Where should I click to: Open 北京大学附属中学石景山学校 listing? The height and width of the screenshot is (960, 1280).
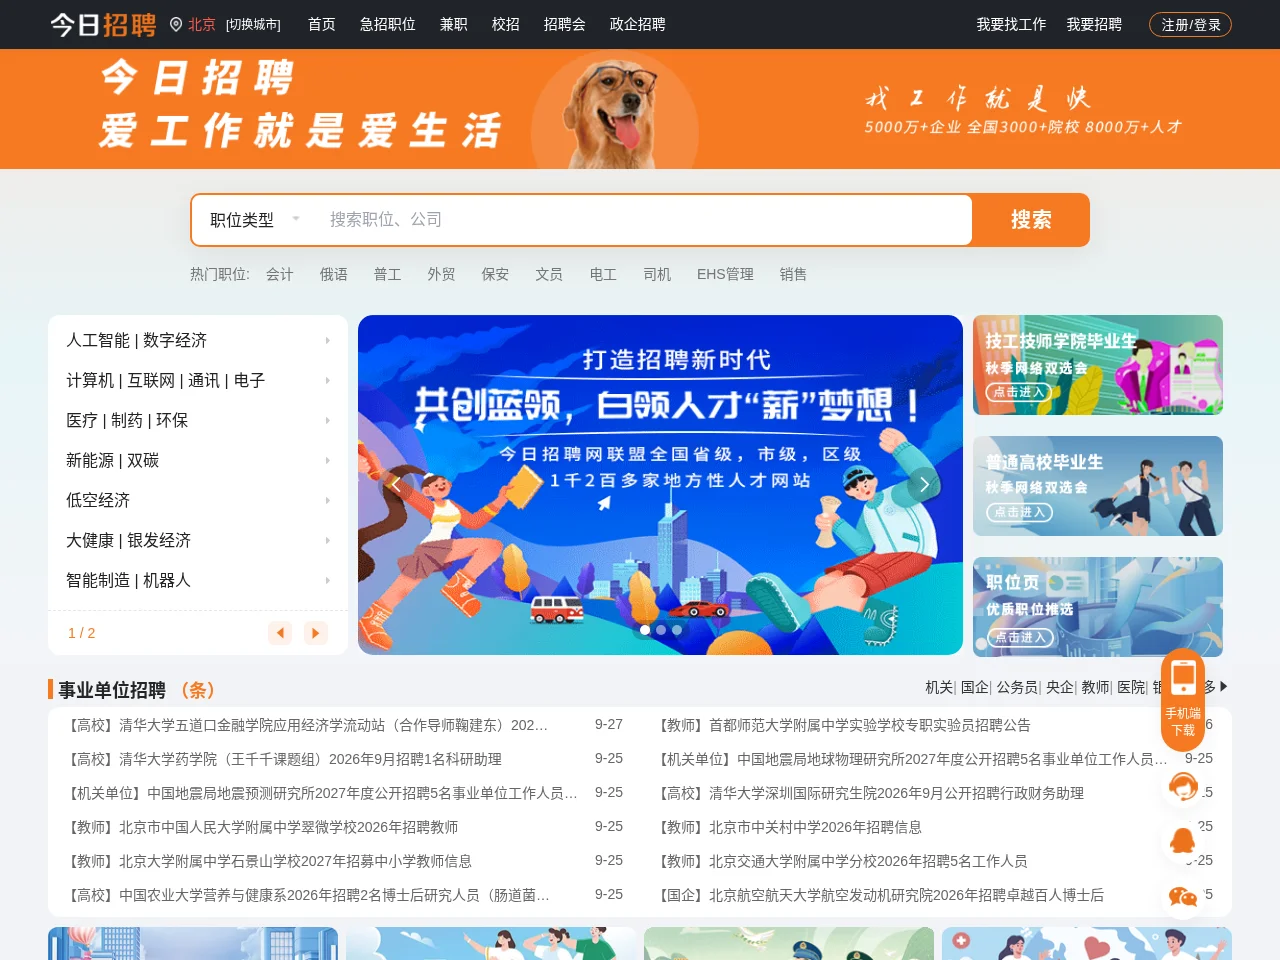click(x=268, y=861)
